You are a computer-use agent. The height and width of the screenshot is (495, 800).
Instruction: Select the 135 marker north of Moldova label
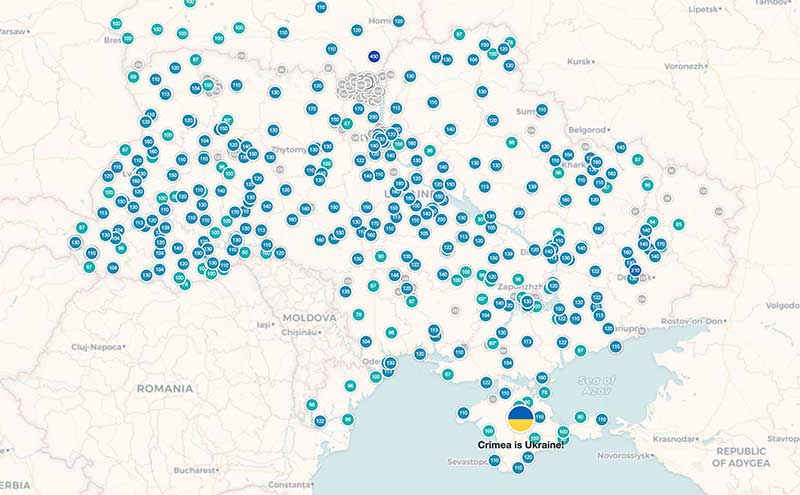pos(345,292)
